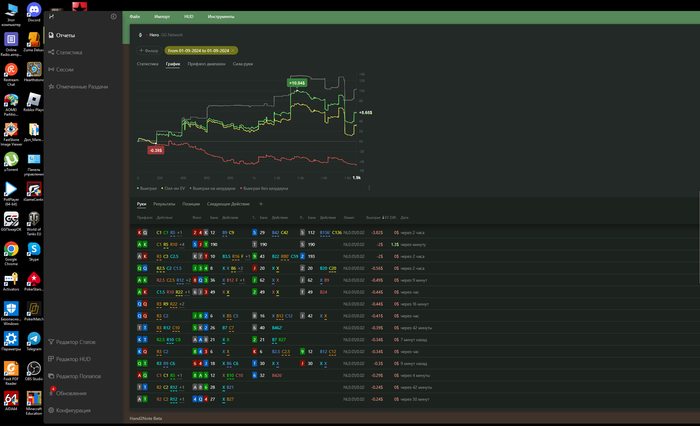The height and width of the screenshot is (426, 700).
Task: Click the + Фильтр button
Action: click(149, 49)
